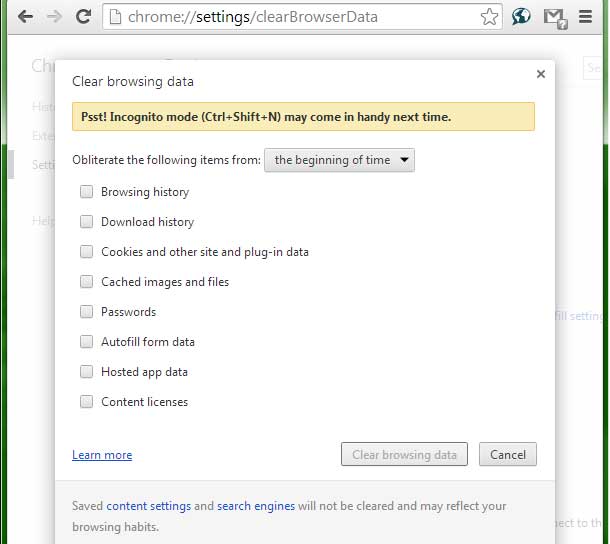Open the content settings link
610x544 pixels.
coord(149,506)
